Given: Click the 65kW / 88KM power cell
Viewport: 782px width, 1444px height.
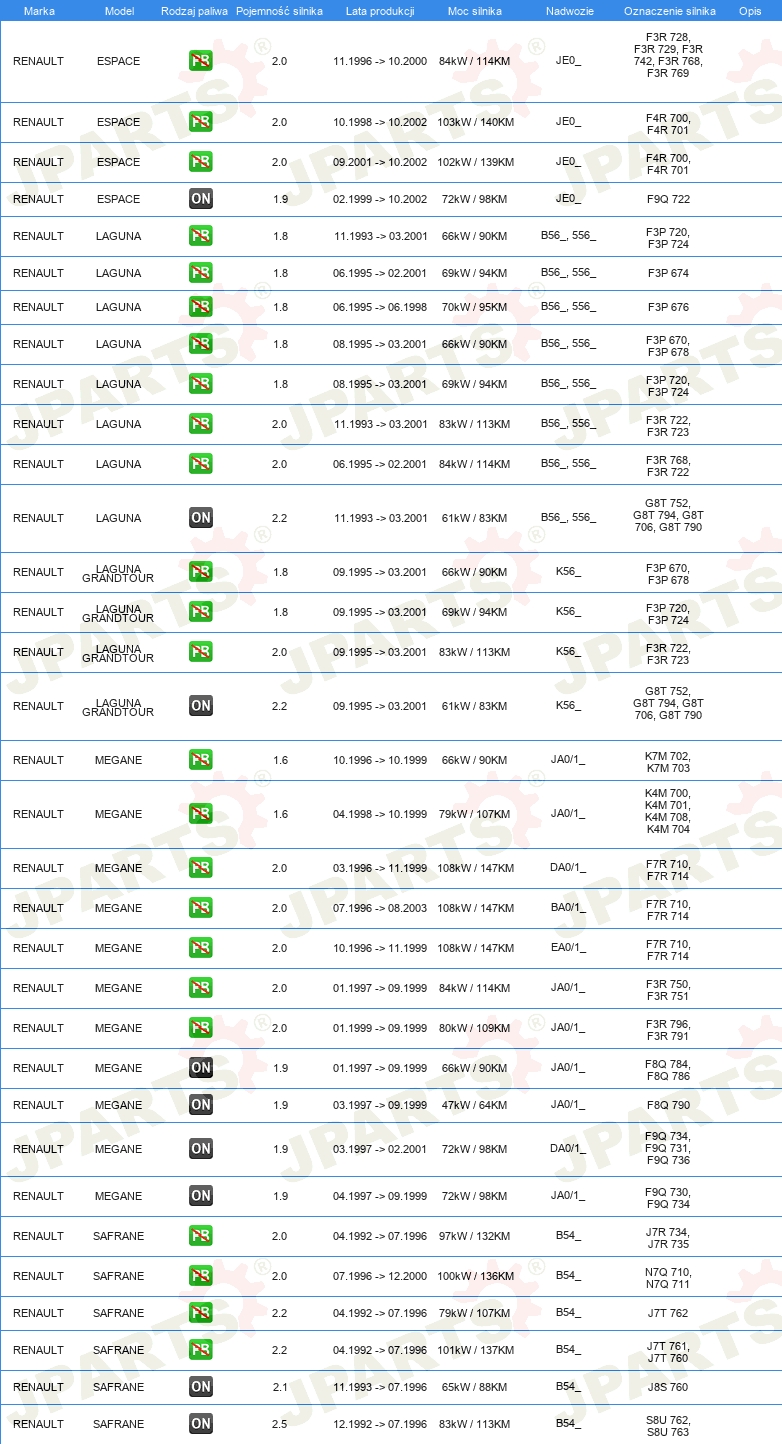Looking at the screenshot, I should pyautogui.click(x=474, y=1387).
